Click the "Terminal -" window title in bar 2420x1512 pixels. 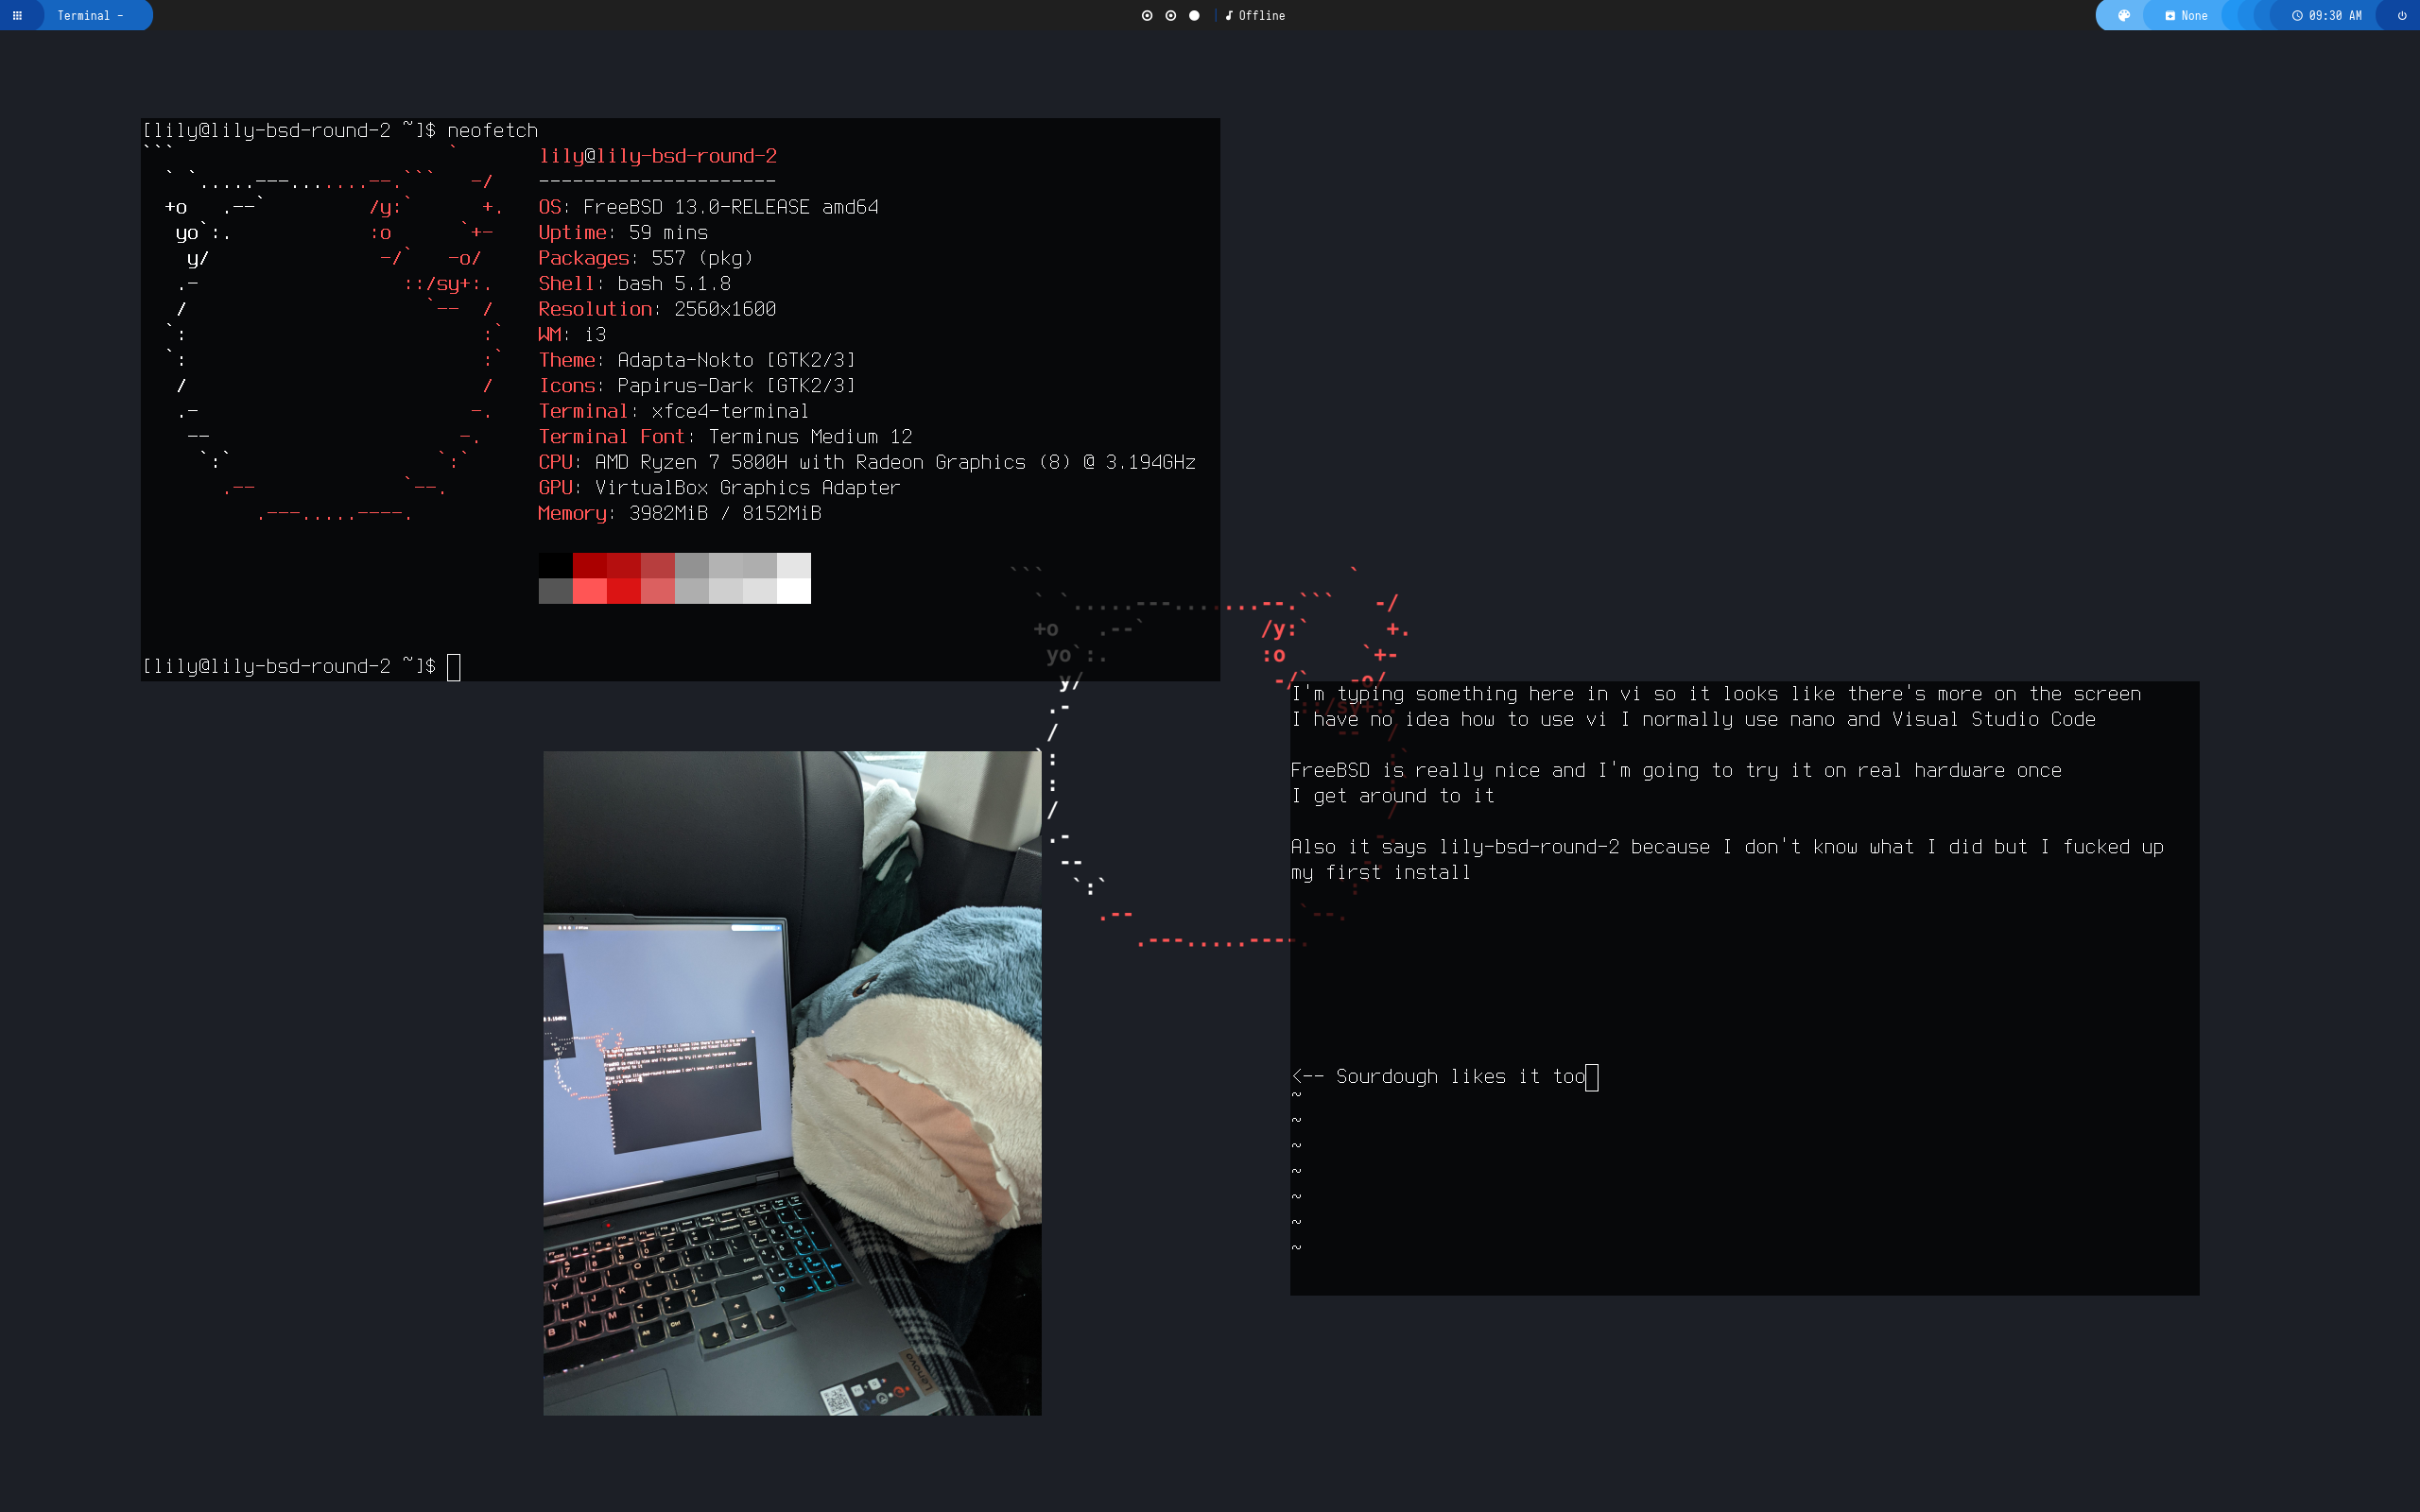90,15
